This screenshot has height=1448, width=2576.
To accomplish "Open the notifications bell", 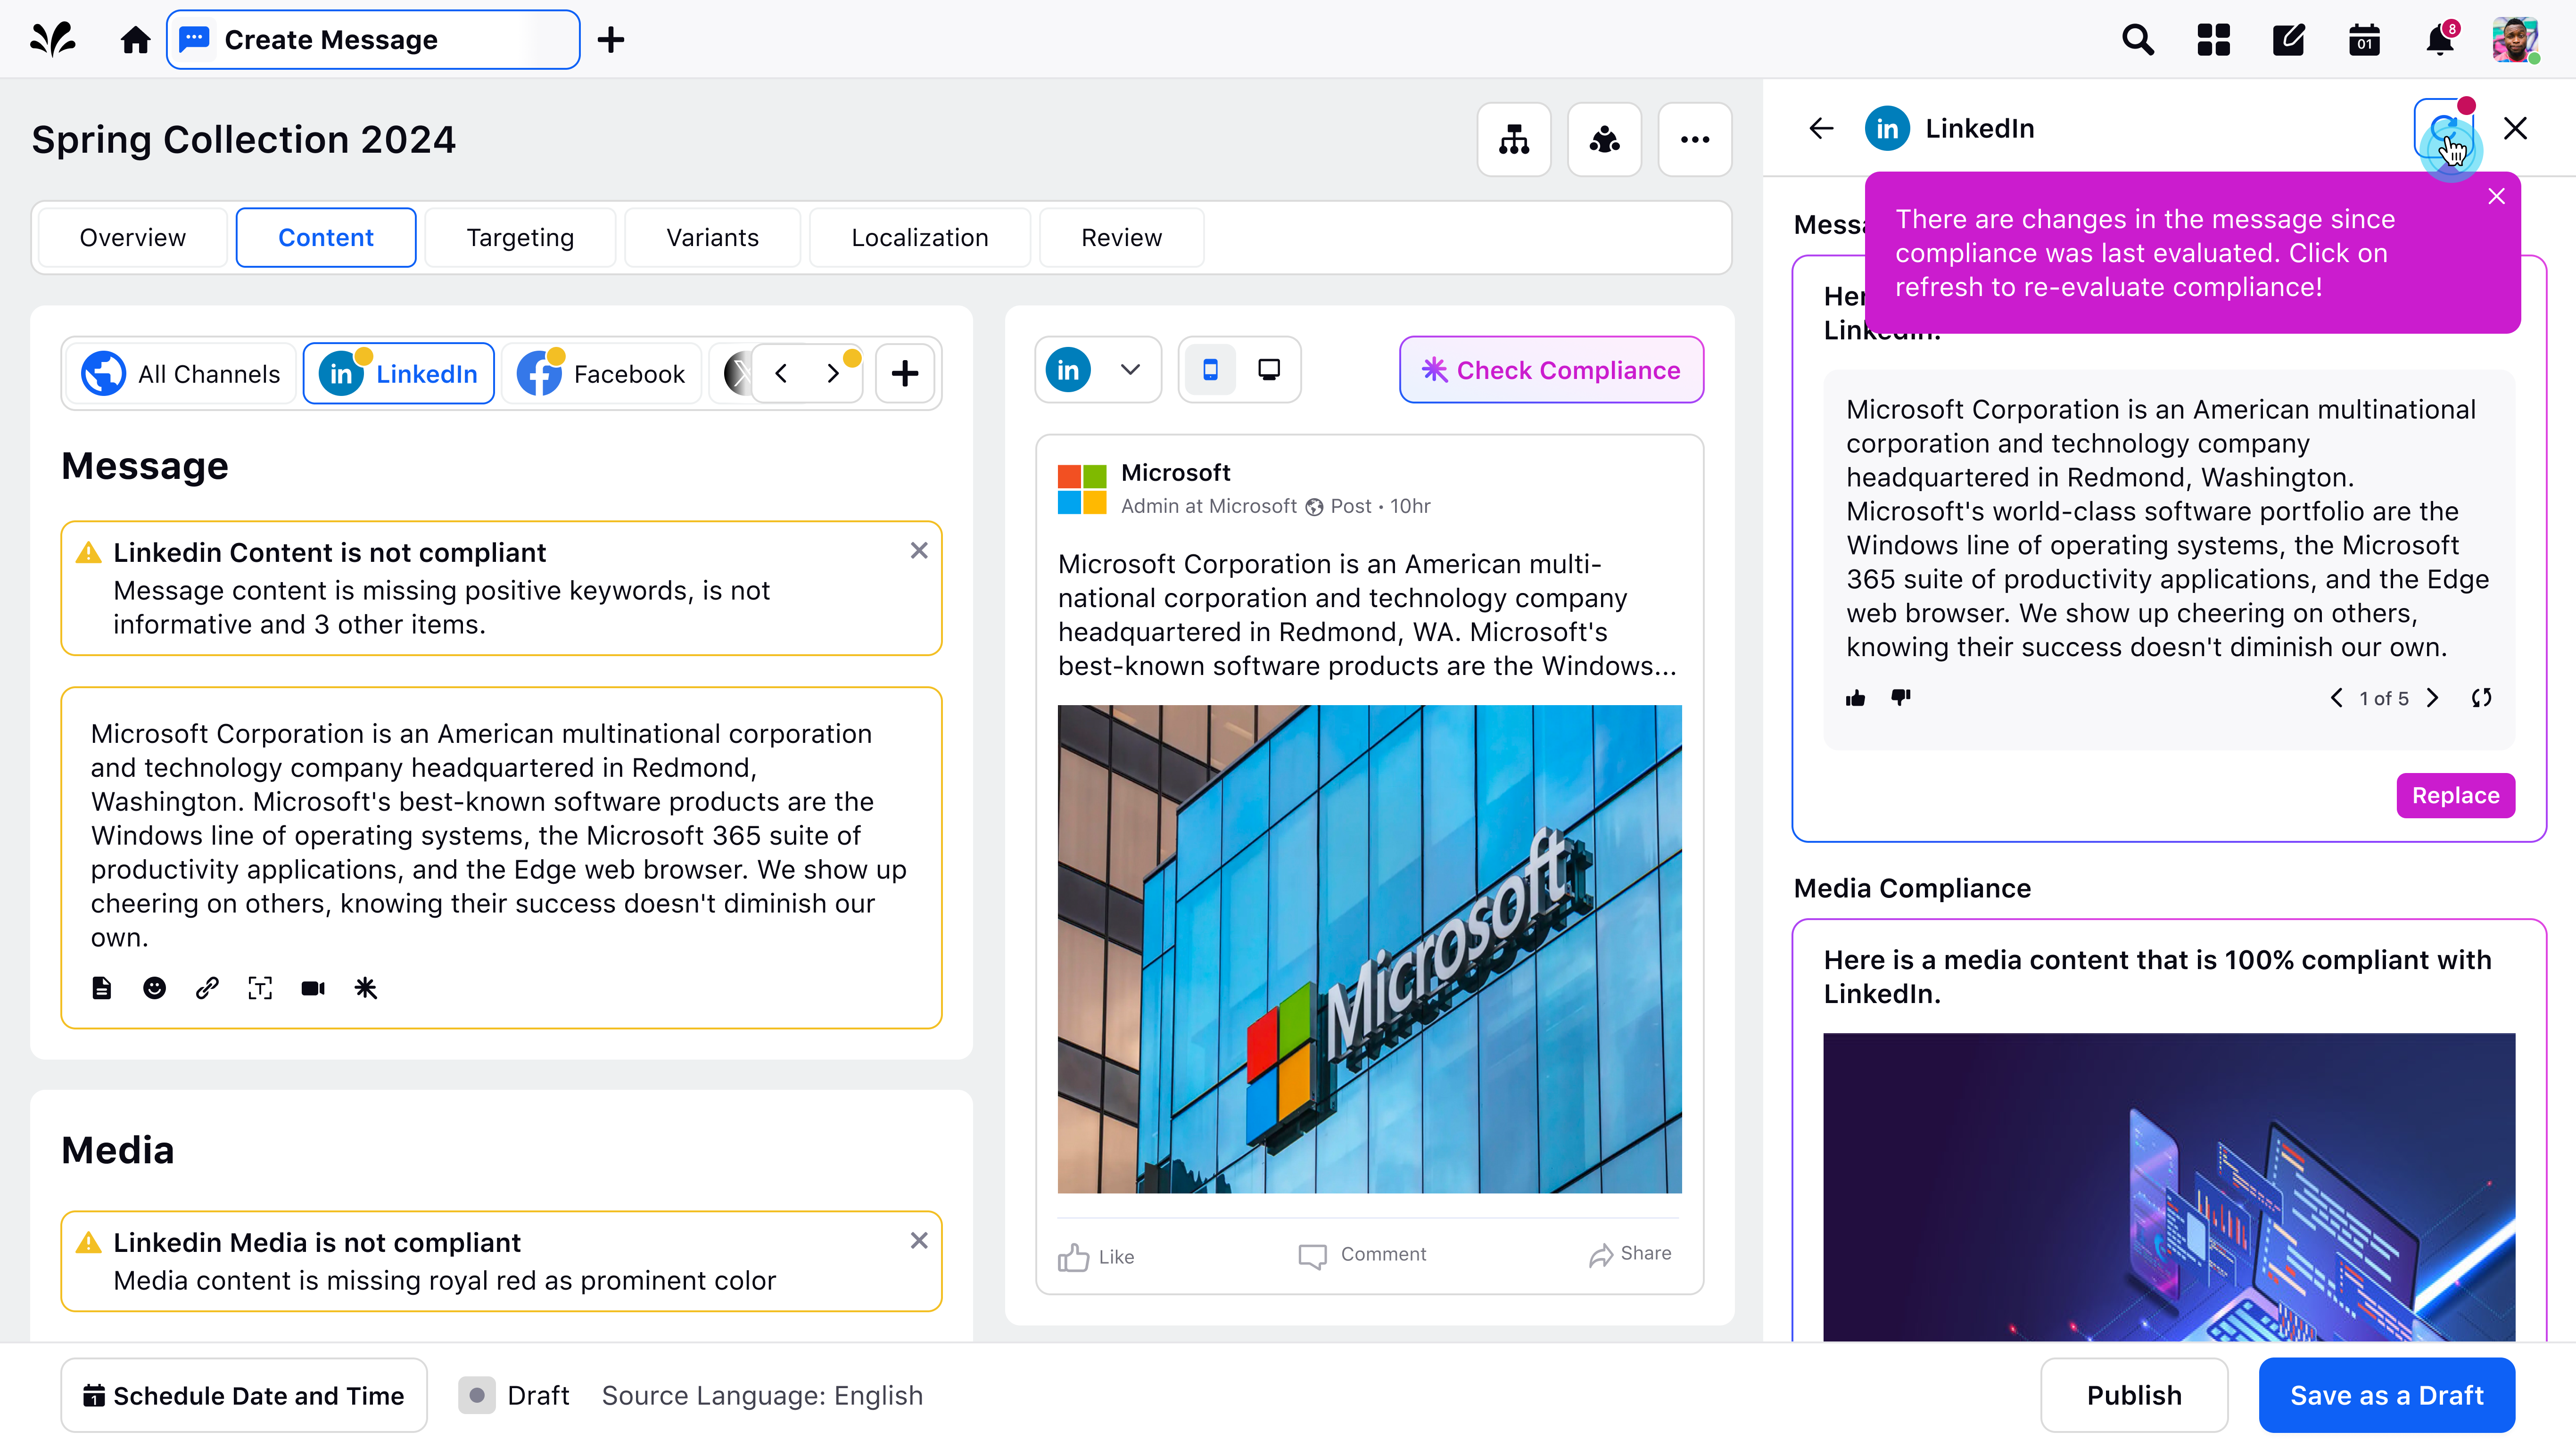I will [x=2440, y=40].
